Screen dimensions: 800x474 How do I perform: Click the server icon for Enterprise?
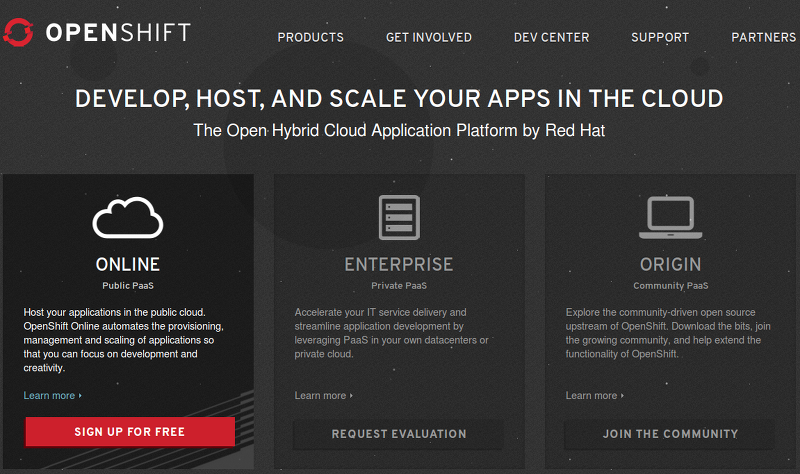click(x=399, y=217)
